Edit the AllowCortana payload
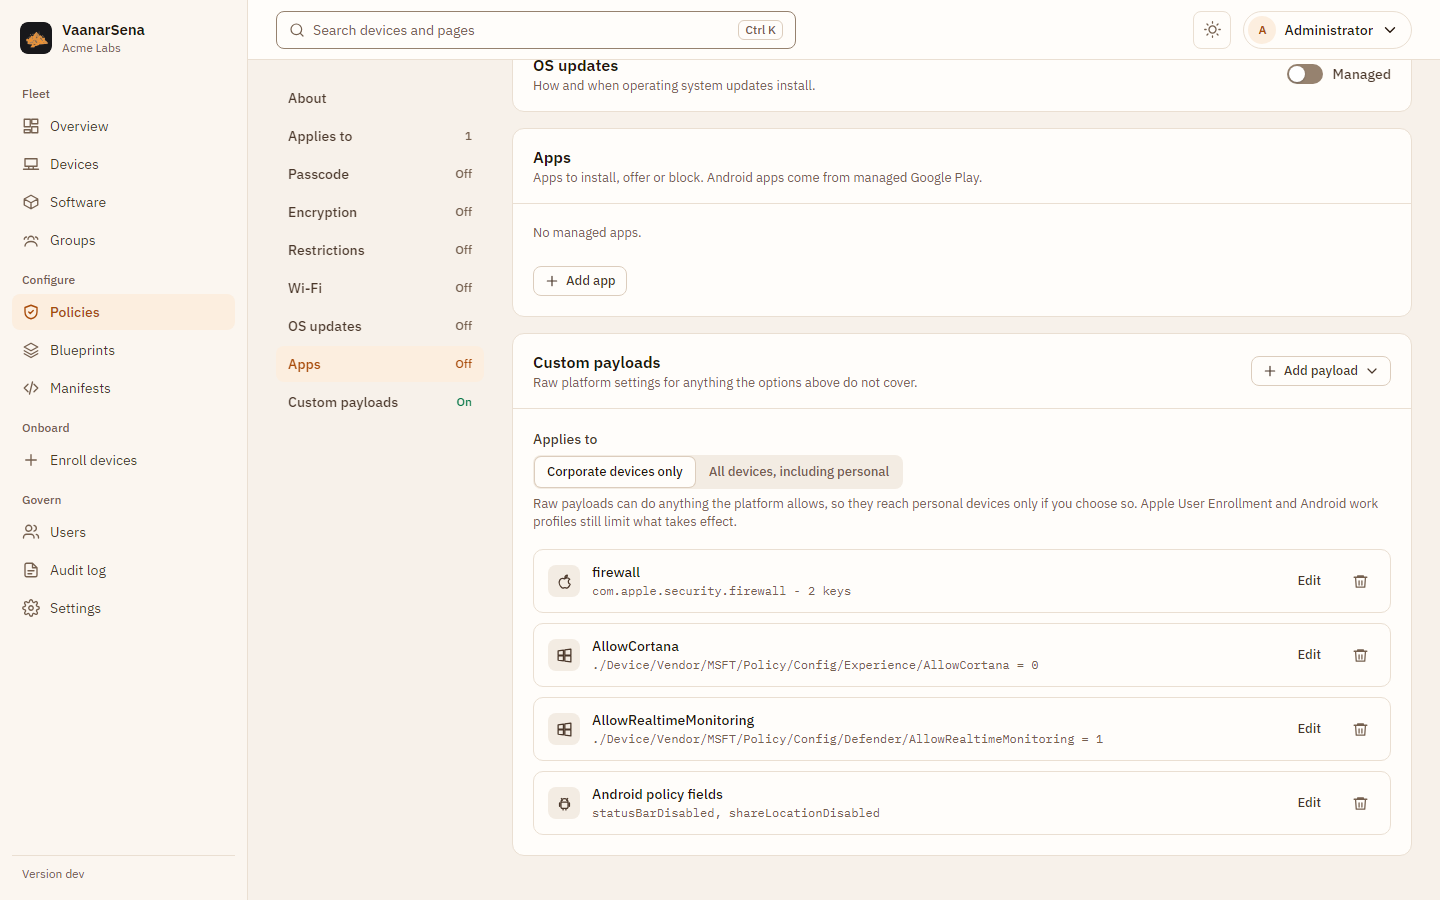The height and width of the screenshot is (900, 1440). [1309, 655]
